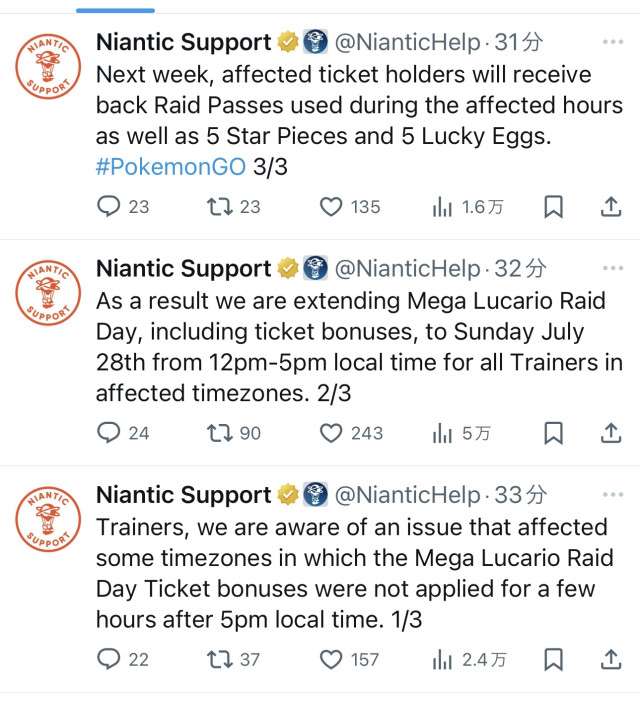This screenshot has height=703, width=640.
Task: Like the tweet with 135 likes
Action: tap(331, 207)
